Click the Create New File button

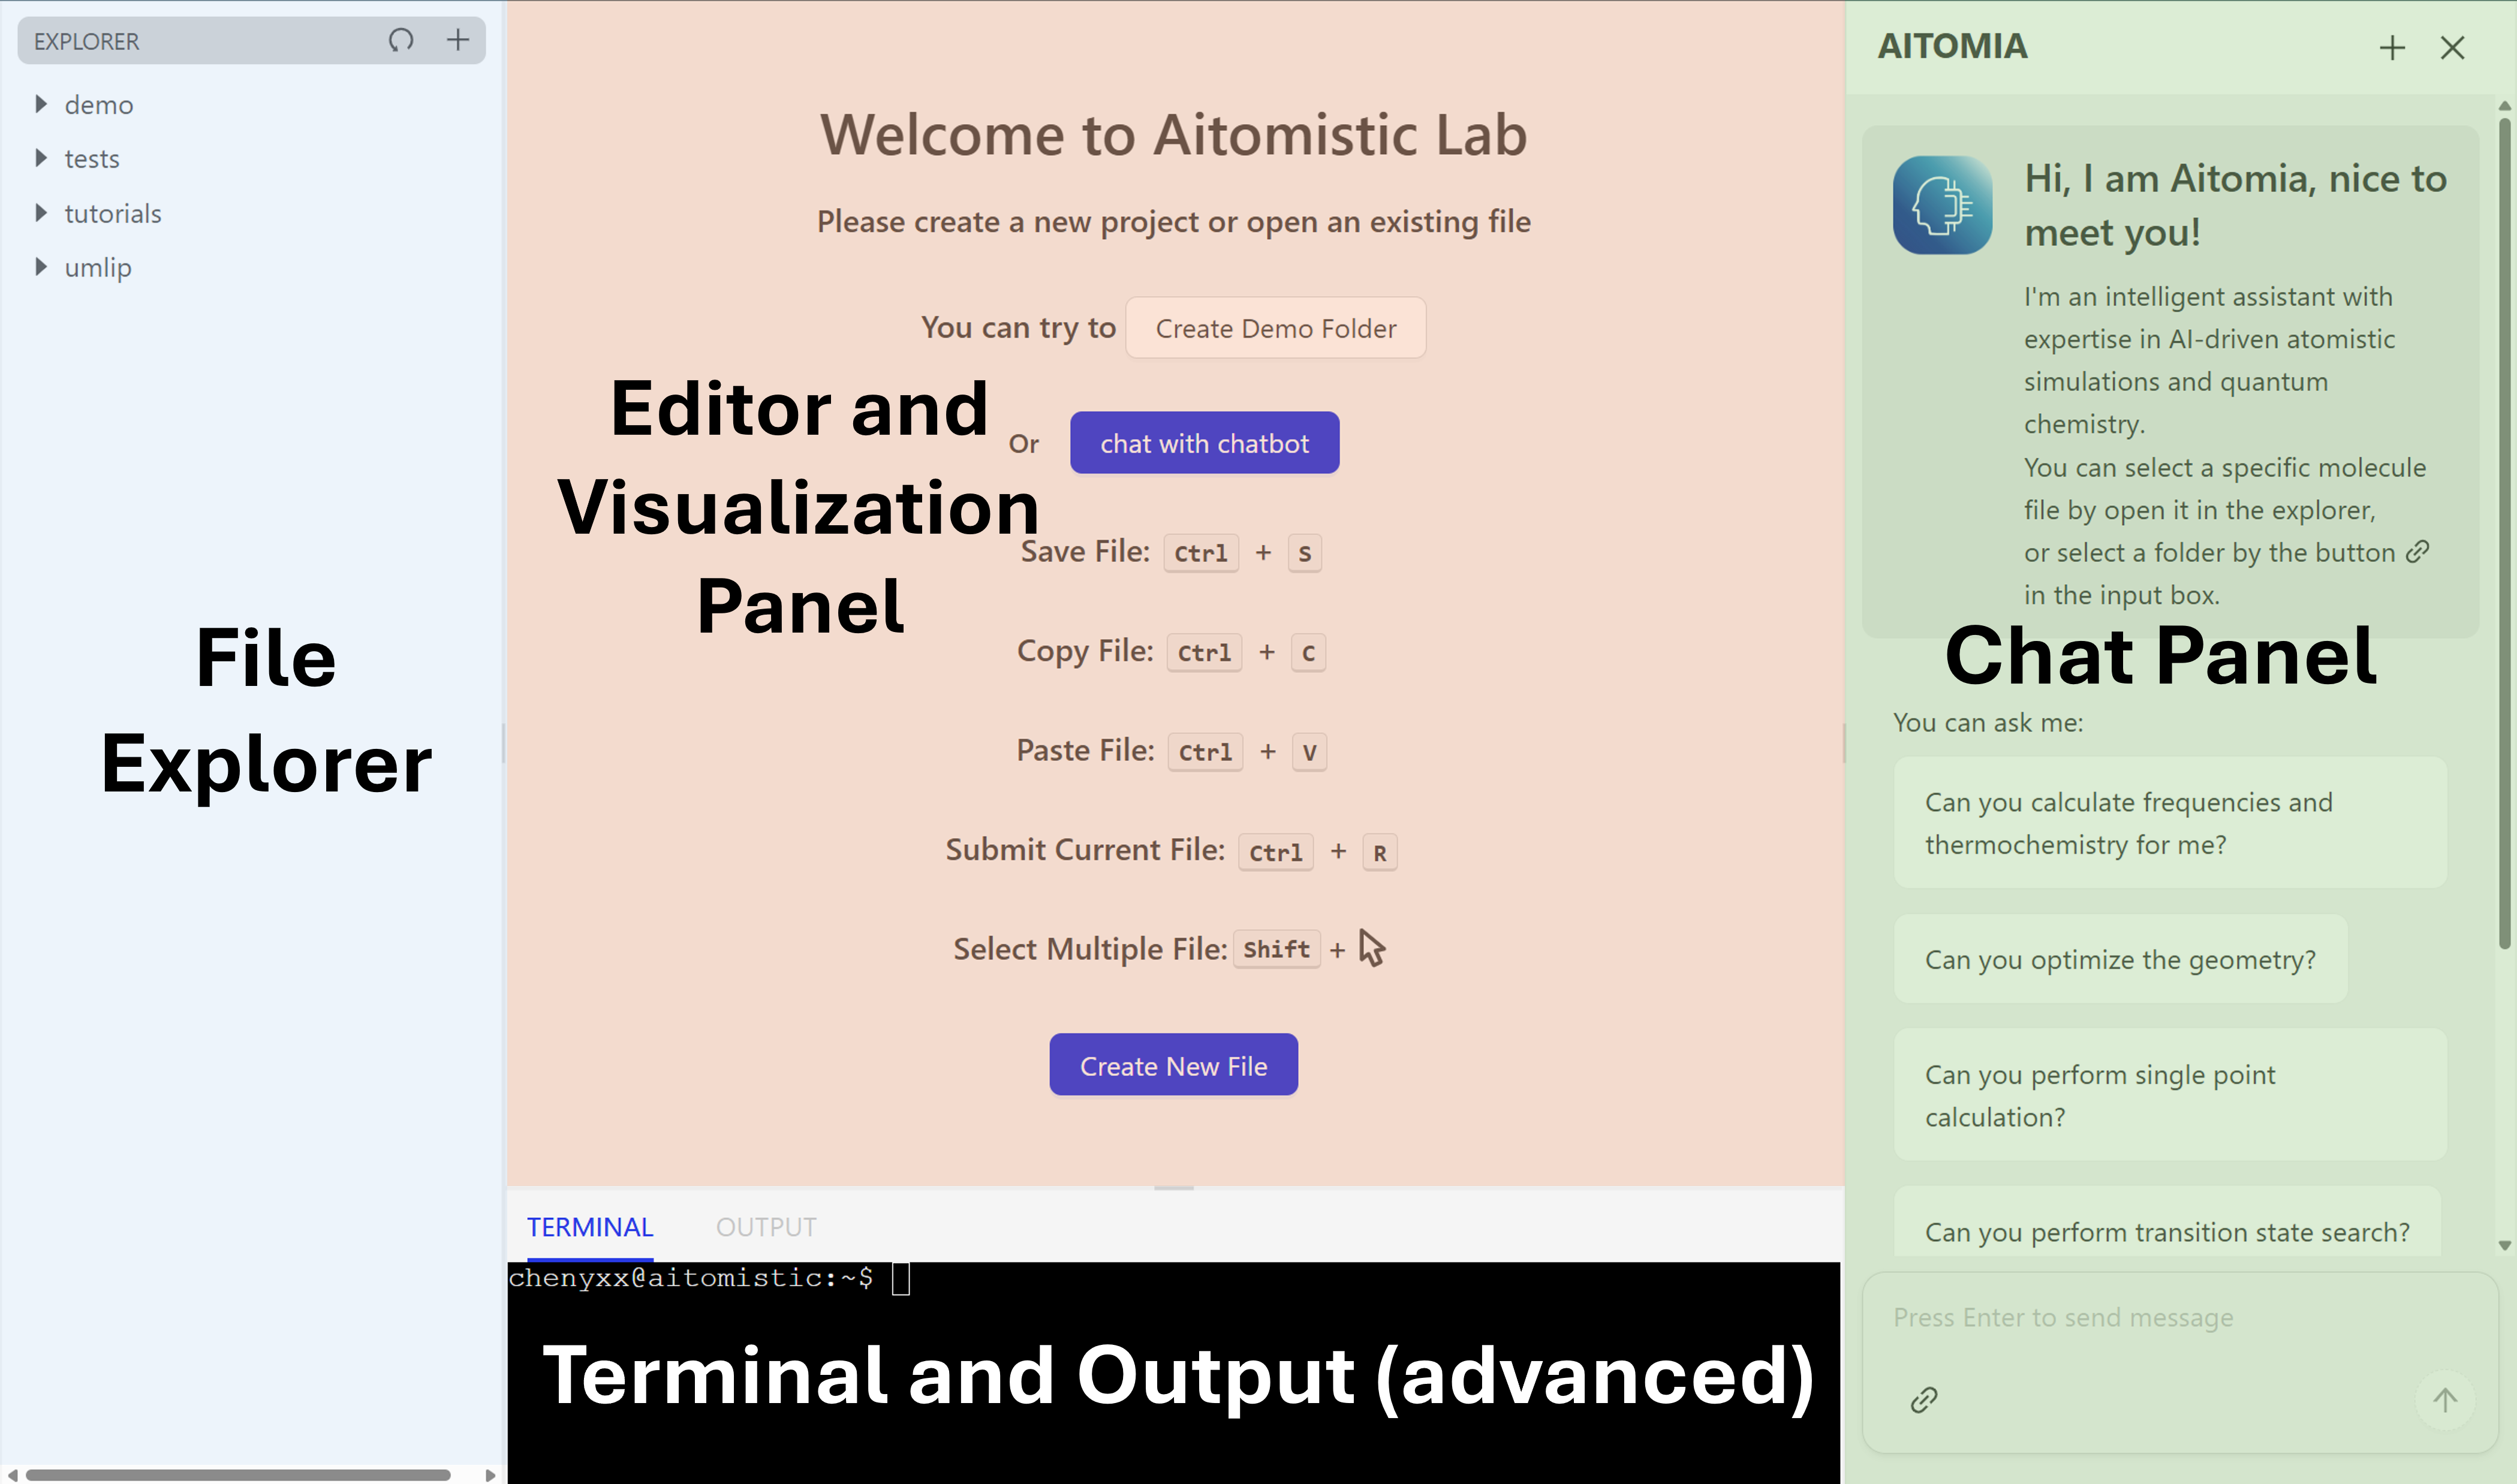[x=1173, y=1066]
